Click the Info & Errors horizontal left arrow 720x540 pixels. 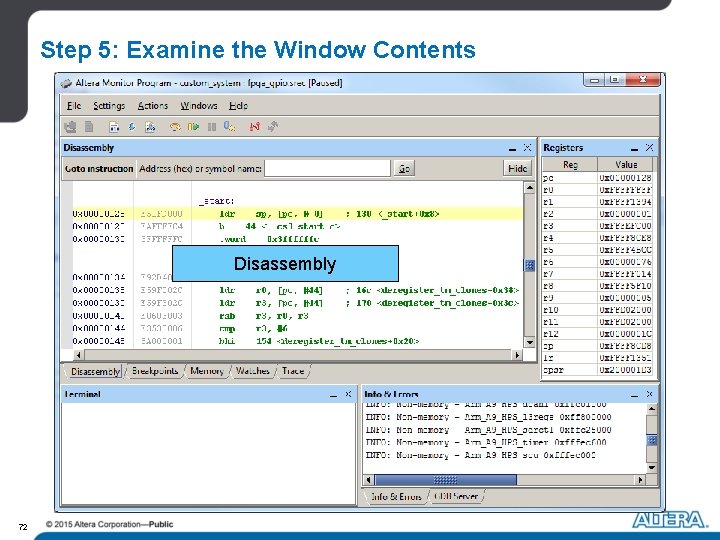(368, 480)
